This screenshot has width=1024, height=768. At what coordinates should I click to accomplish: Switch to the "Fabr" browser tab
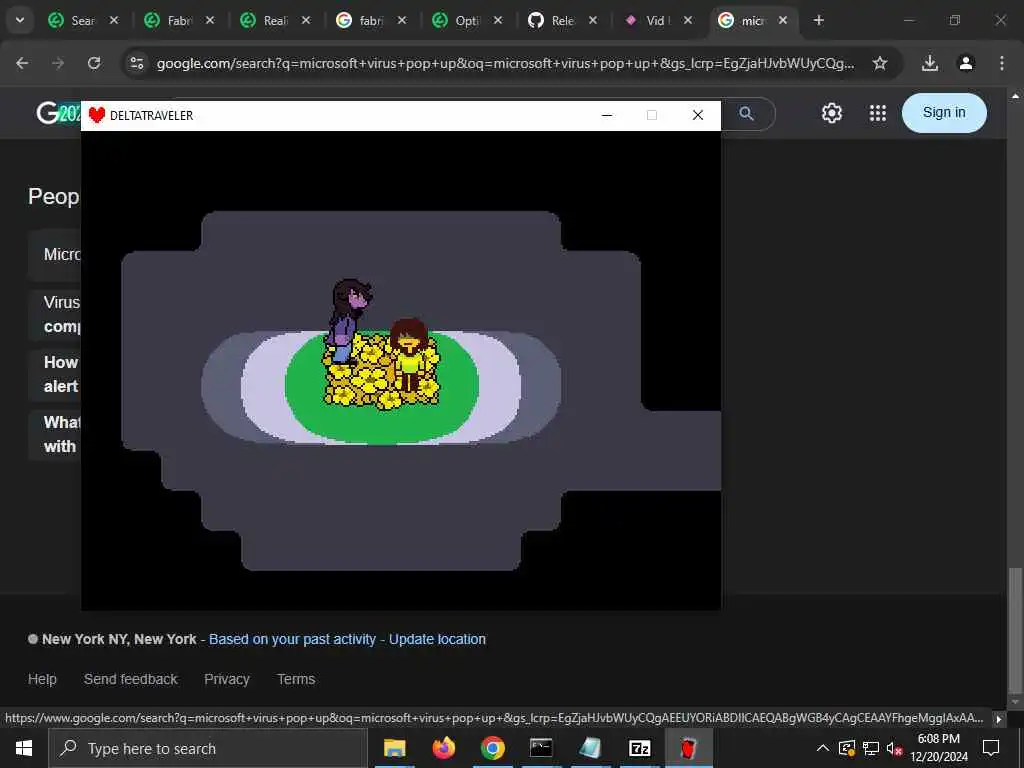(168, 20)
